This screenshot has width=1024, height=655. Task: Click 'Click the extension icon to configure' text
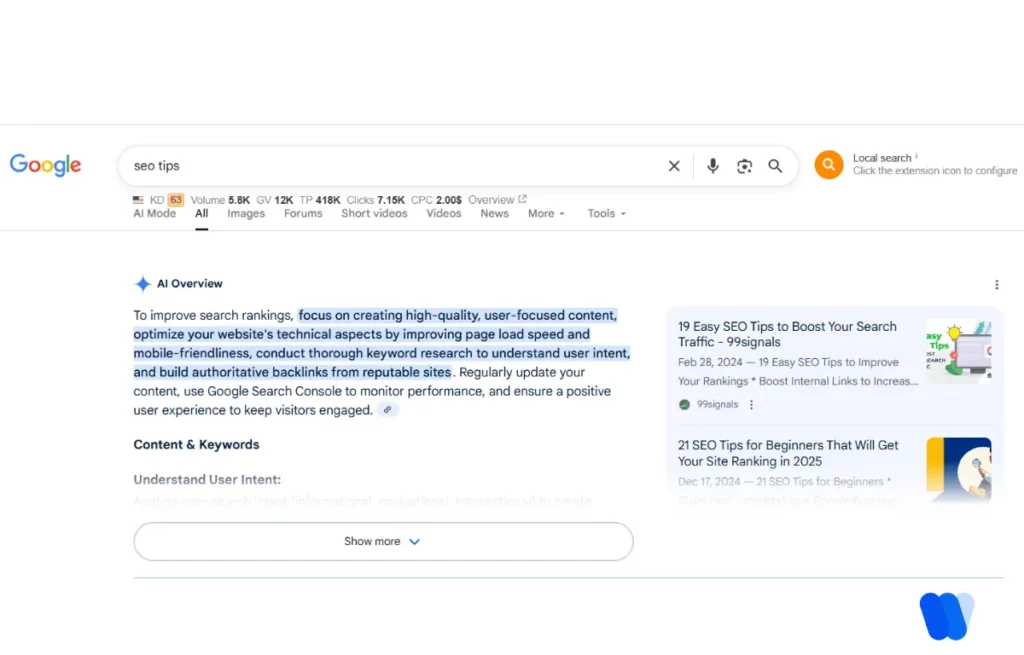(935, 170)
